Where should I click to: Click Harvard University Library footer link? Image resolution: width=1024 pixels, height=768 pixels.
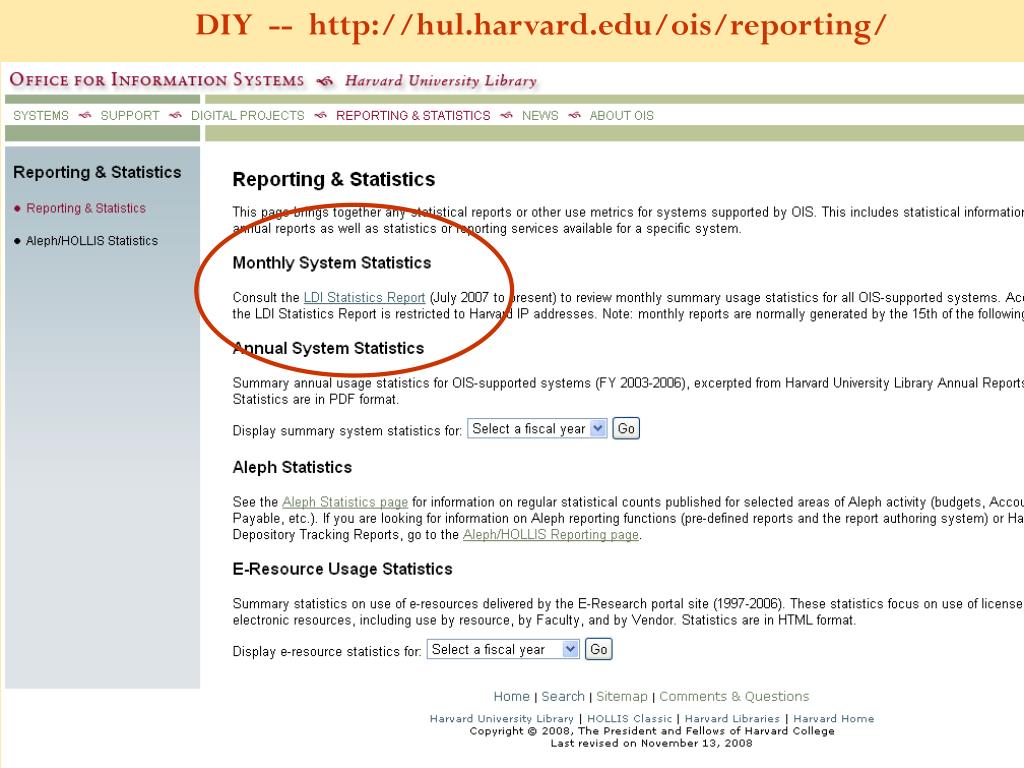[502, 718]
